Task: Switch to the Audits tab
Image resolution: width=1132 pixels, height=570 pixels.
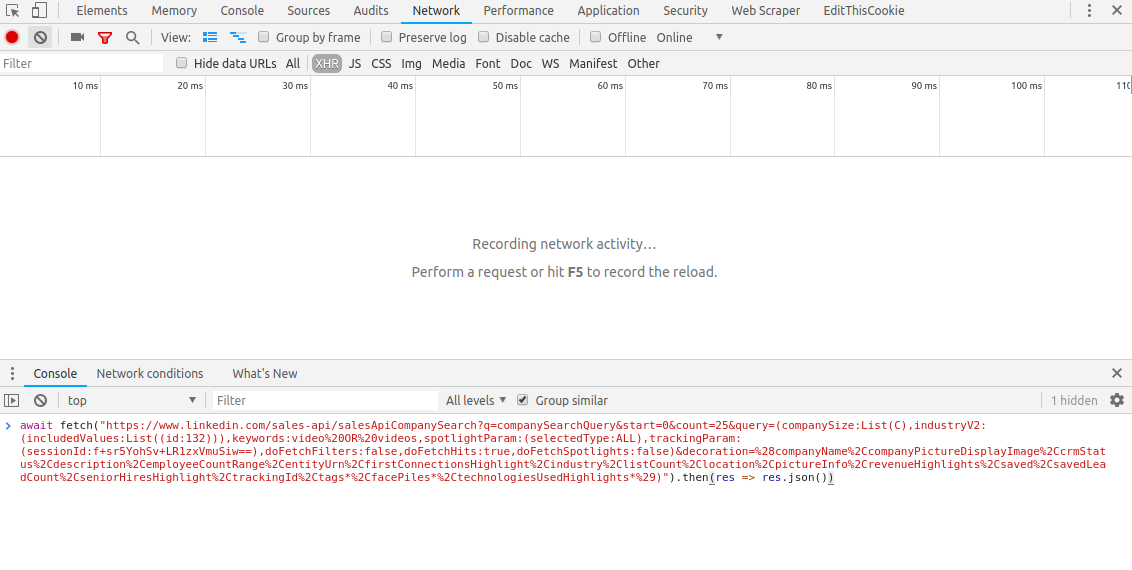Action: [371, 11]
